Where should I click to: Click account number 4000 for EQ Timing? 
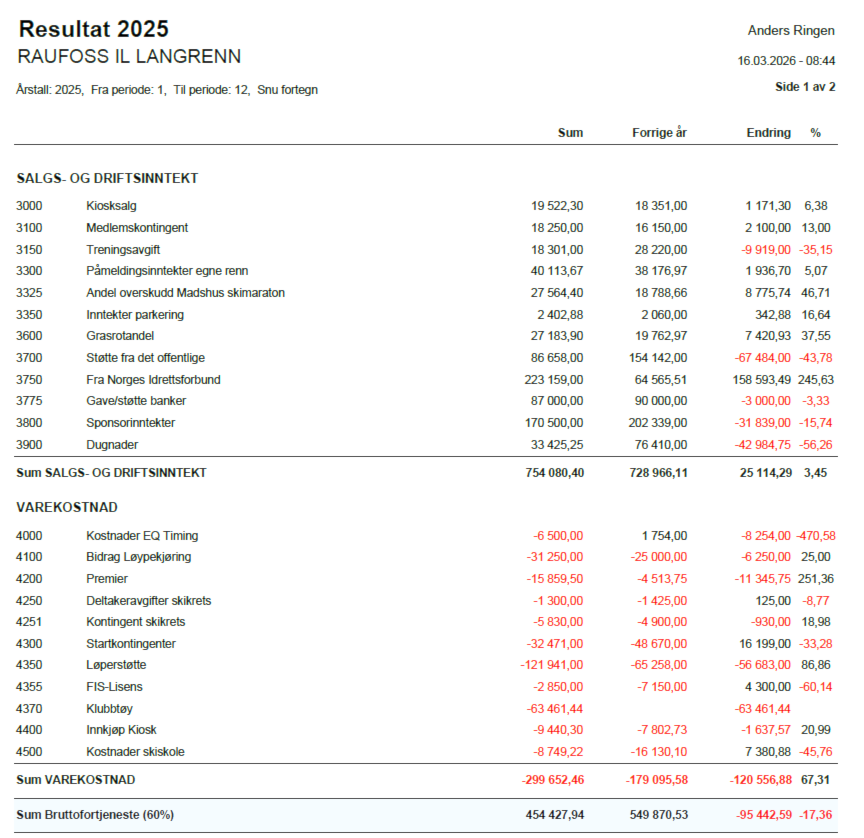30,536
